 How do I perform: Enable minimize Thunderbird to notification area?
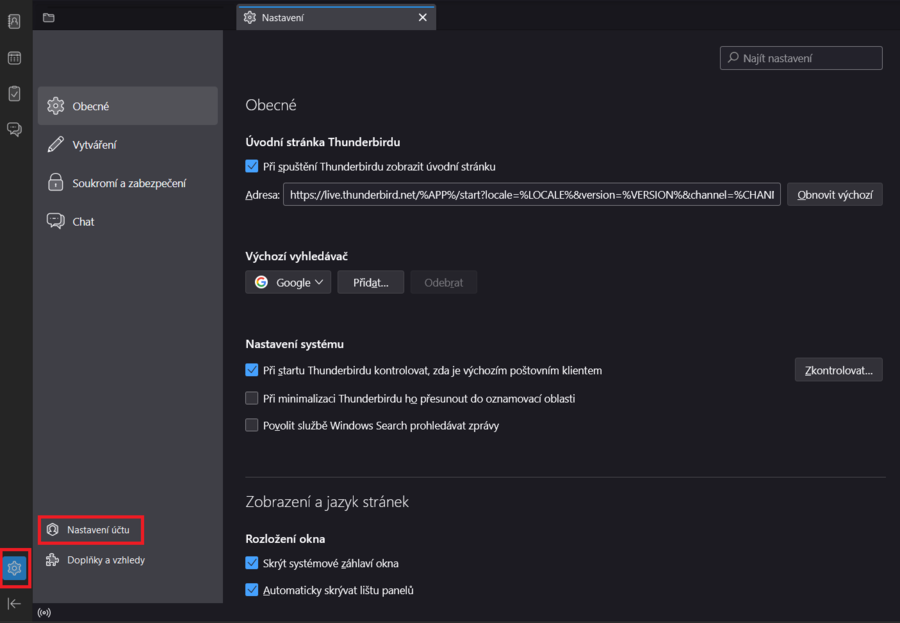point(252,398)
